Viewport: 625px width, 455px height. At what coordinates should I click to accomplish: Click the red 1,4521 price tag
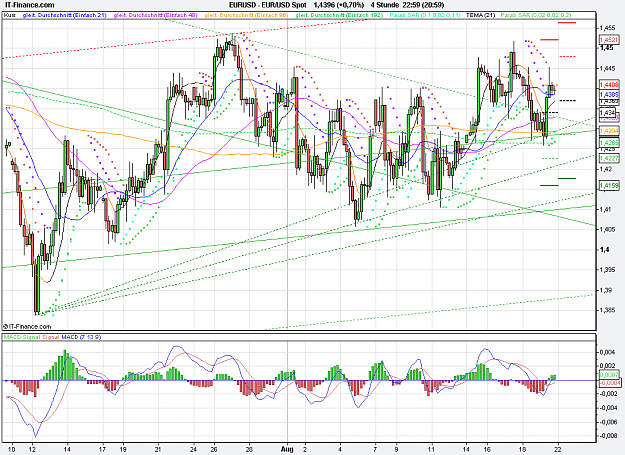coord(609,40)
